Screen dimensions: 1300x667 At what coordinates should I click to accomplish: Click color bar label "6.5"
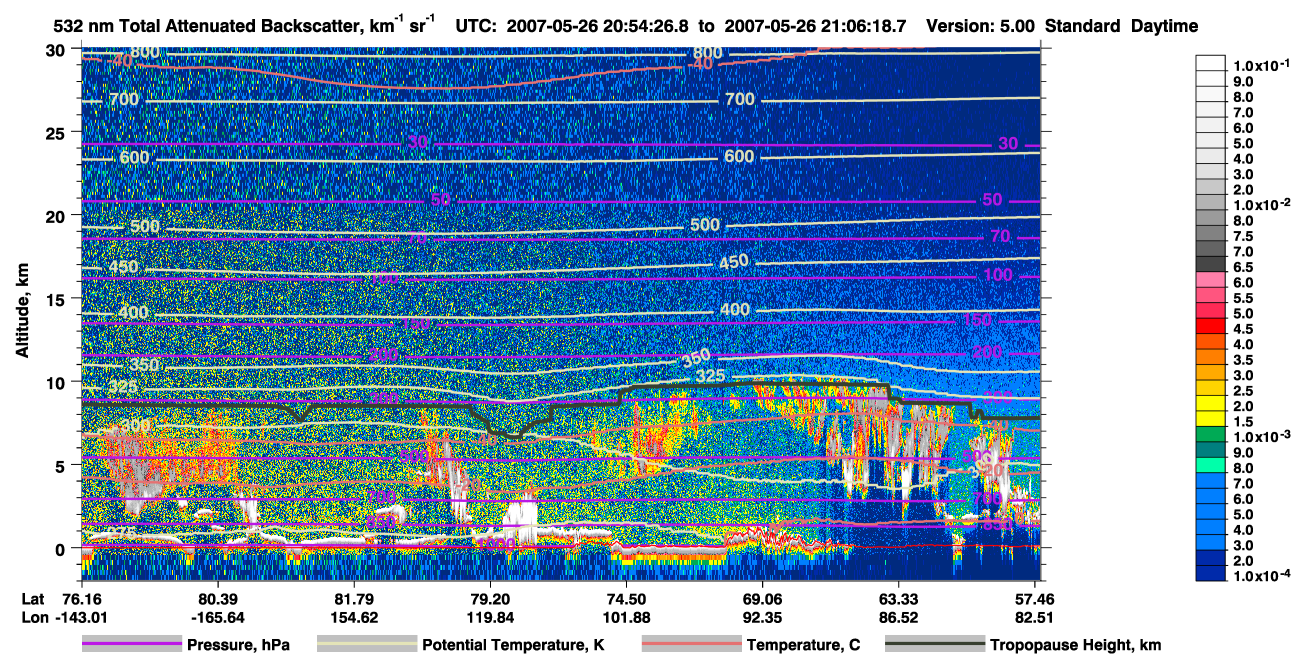click(x=1242, y=267)
